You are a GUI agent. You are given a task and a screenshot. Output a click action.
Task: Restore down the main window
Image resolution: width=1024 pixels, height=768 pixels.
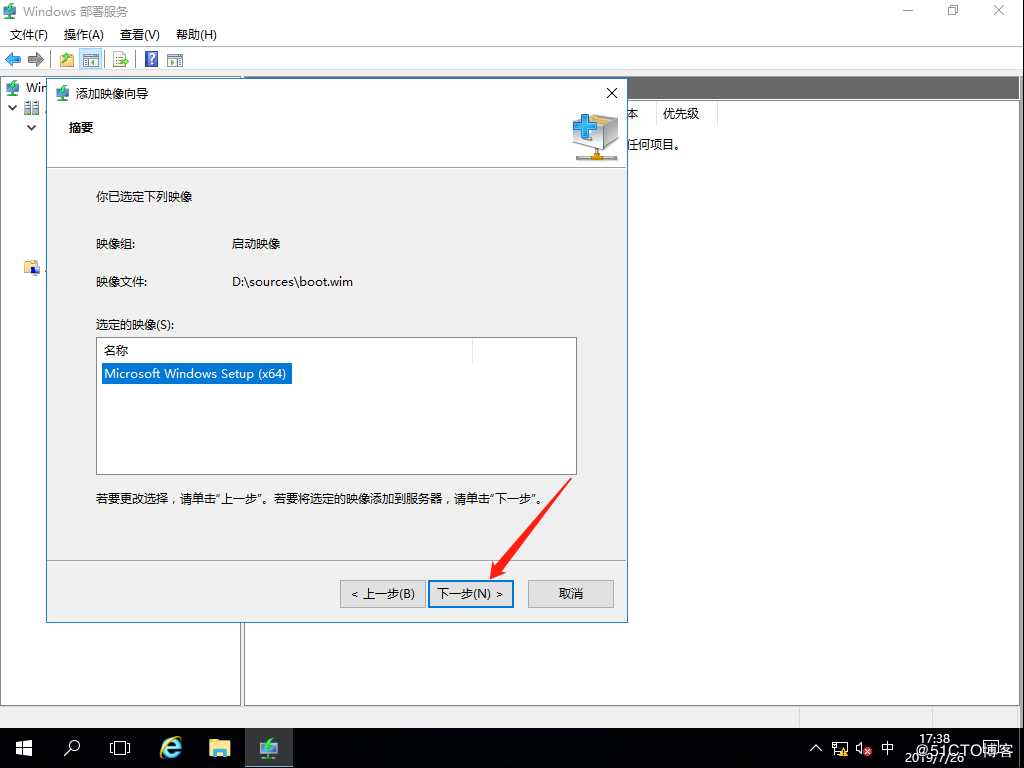[953, 10]
